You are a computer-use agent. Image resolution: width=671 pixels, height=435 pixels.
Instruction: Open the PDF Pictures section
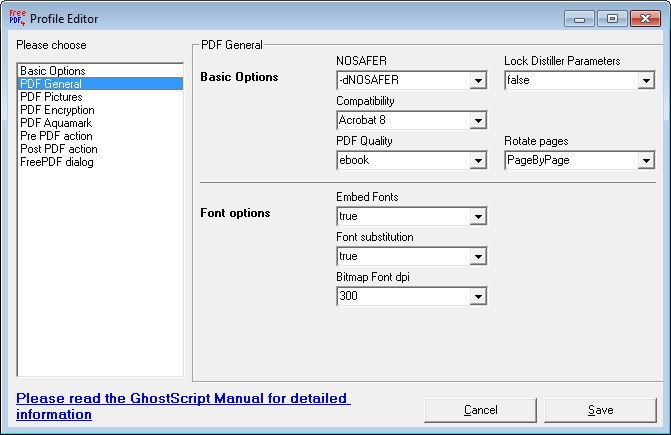coord(101,97)
